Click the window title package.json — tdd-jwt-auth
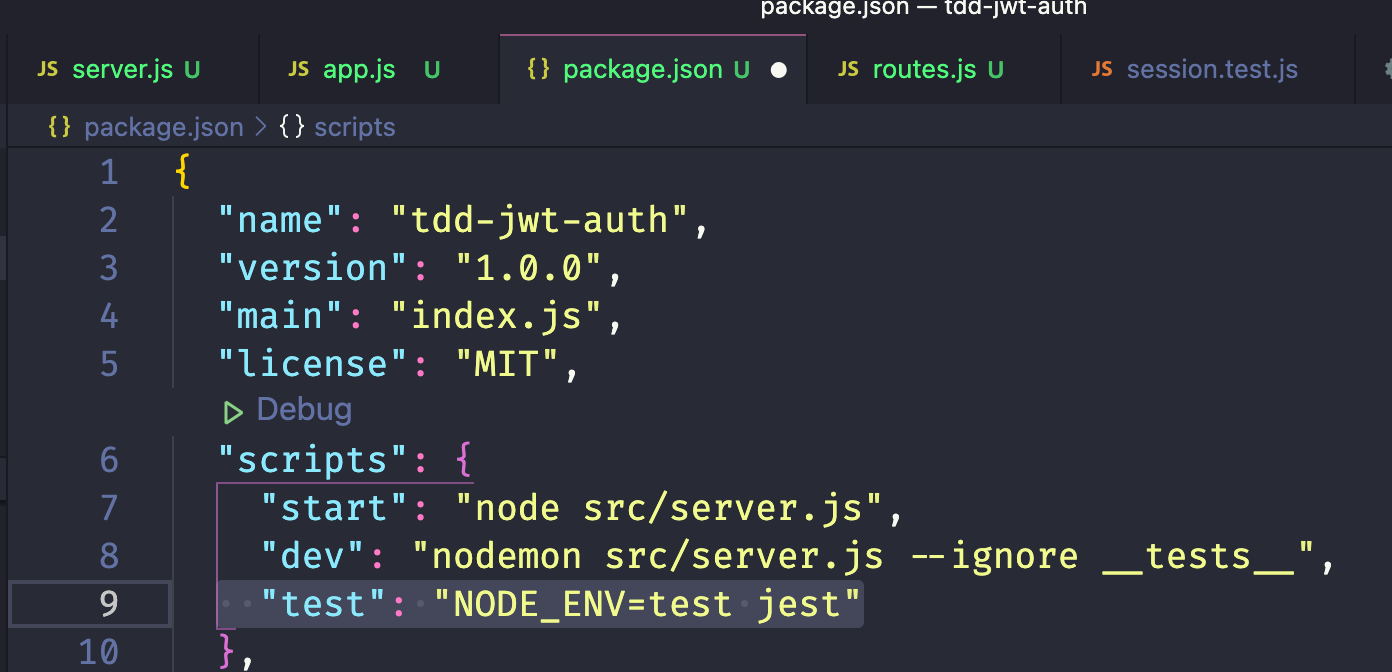 [x=923, y=9]
